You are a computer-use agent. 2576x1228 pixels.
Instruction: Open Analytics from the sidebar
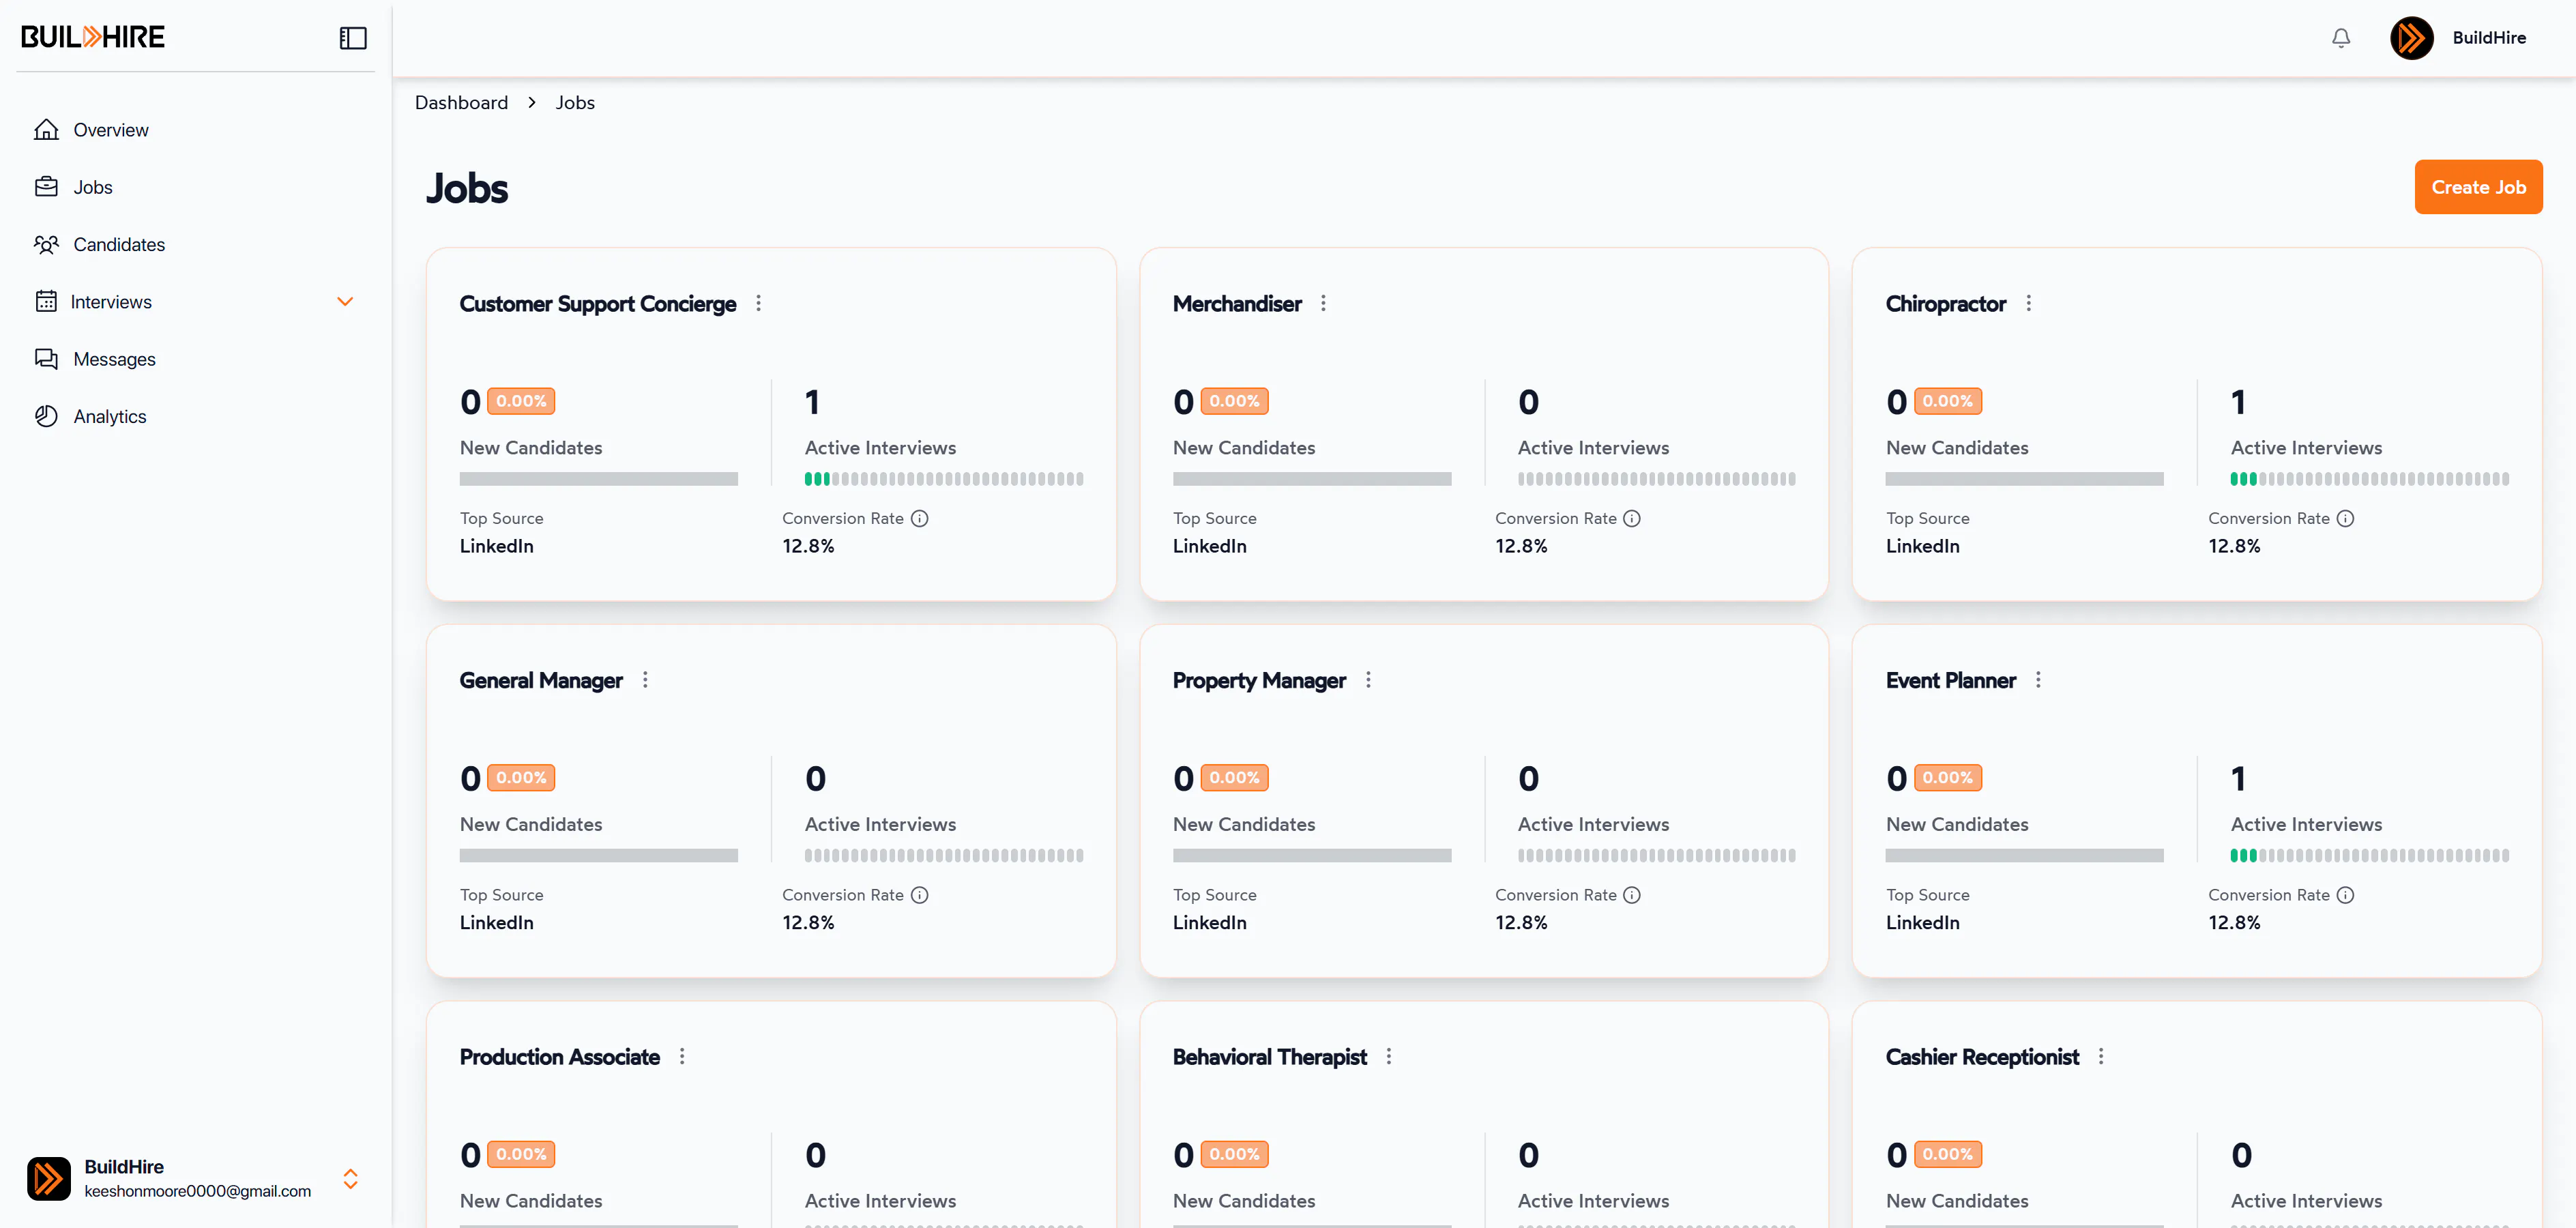coord(110,417)
